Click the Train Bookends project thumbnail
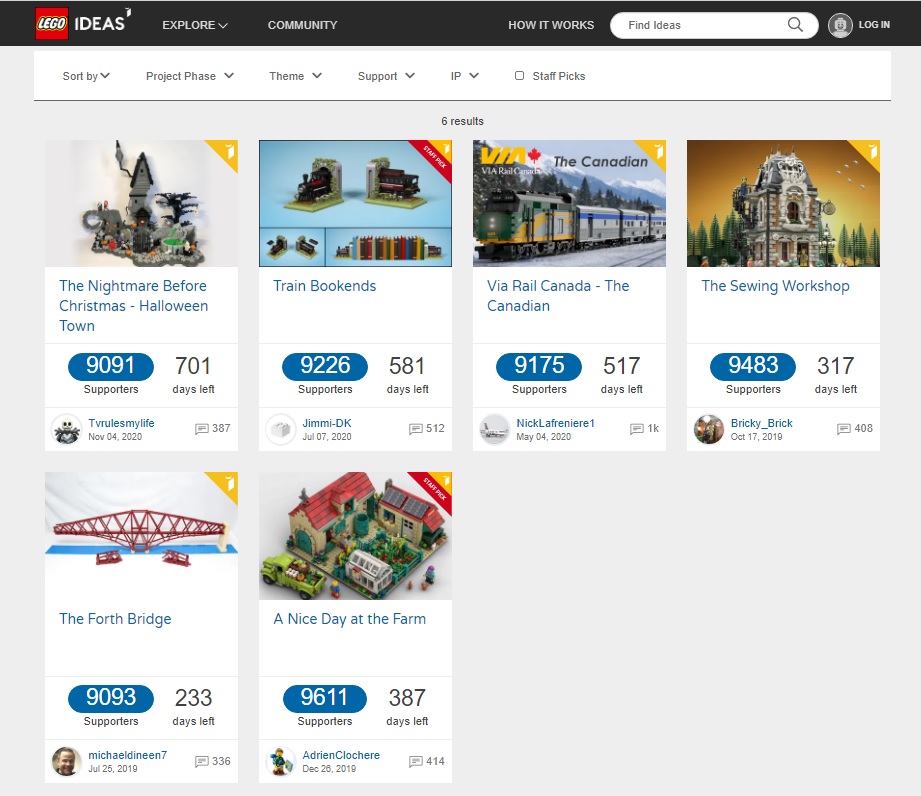 coord(355,203)
